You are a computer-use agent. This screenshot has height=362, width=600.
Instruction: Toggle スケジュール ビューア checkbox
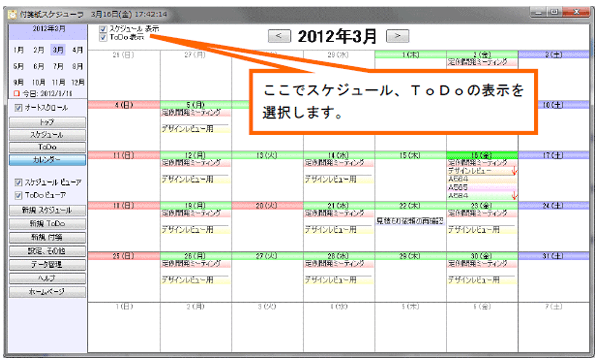point(18,182)
